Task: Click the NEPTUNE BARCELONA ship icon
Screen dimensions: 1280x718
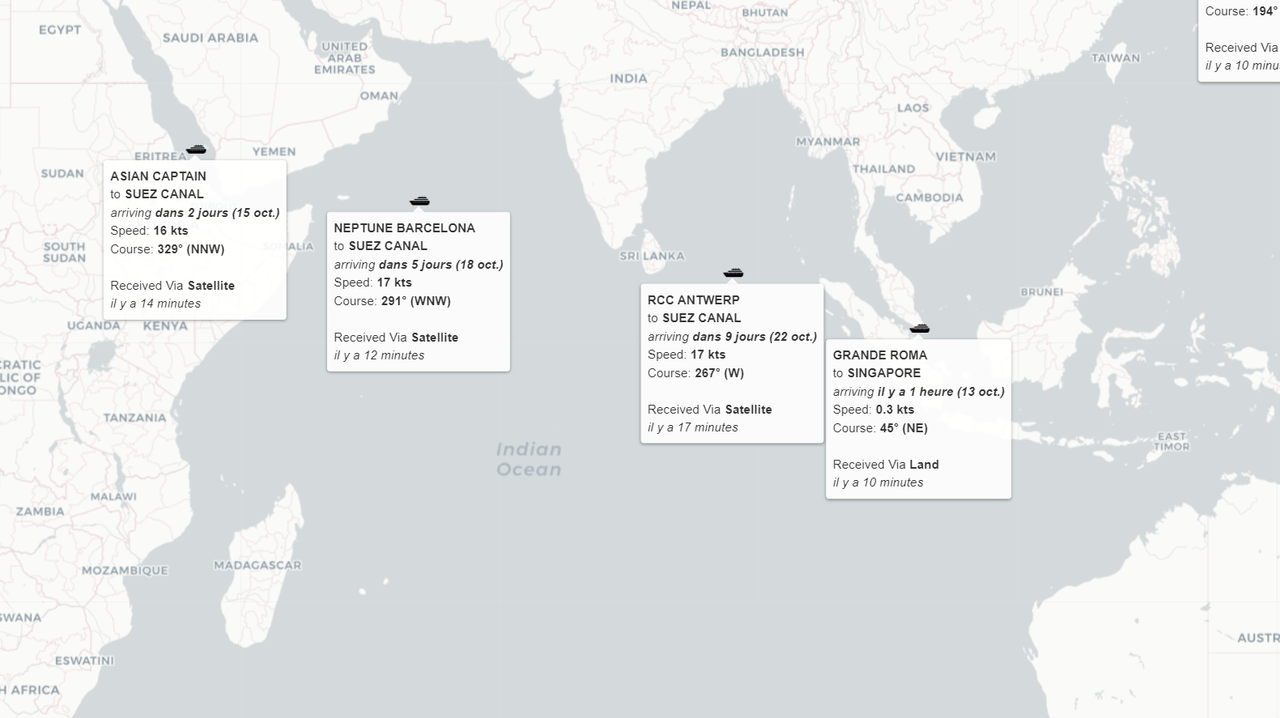Action: pos(419,201)
